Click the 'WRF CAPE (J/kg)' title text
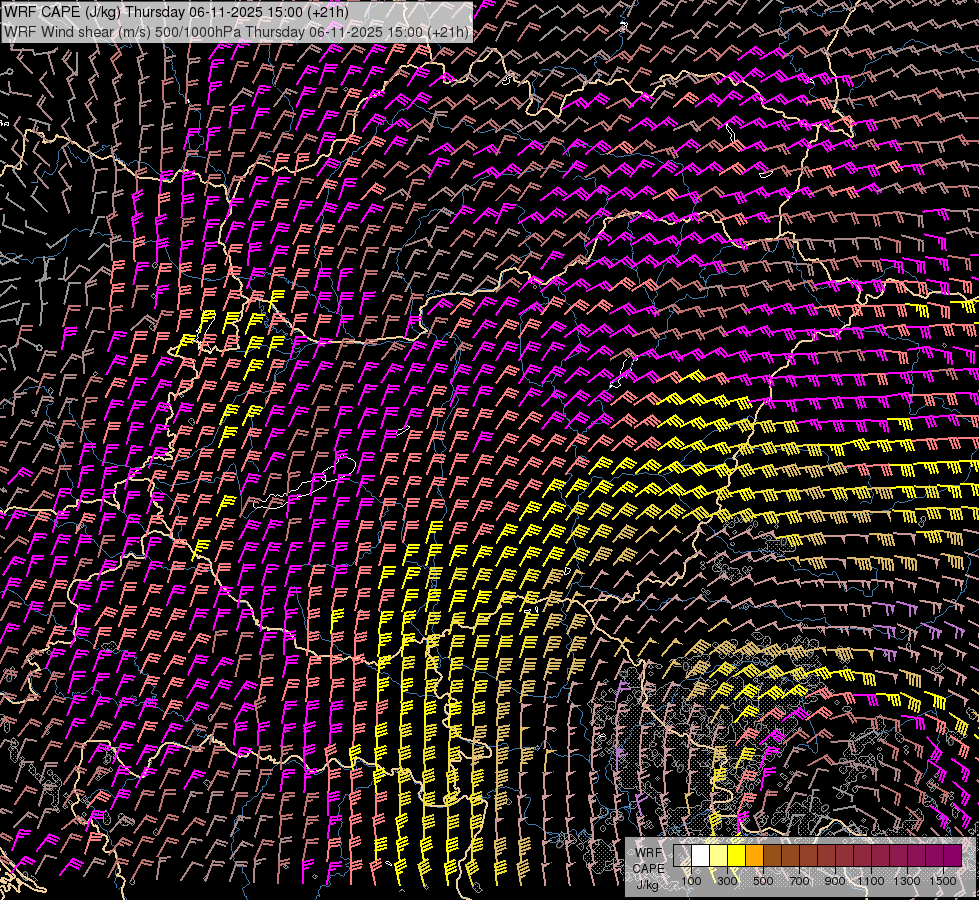The image size is (979, 900). click(64, 12)
